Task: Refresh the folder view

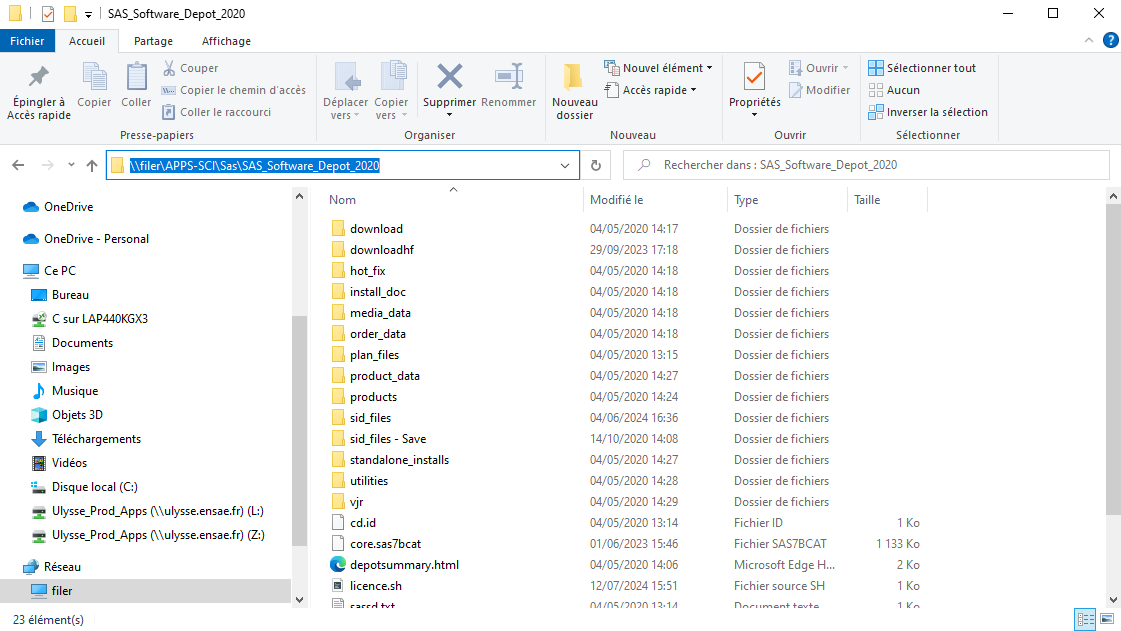Action: pos(596,165)
